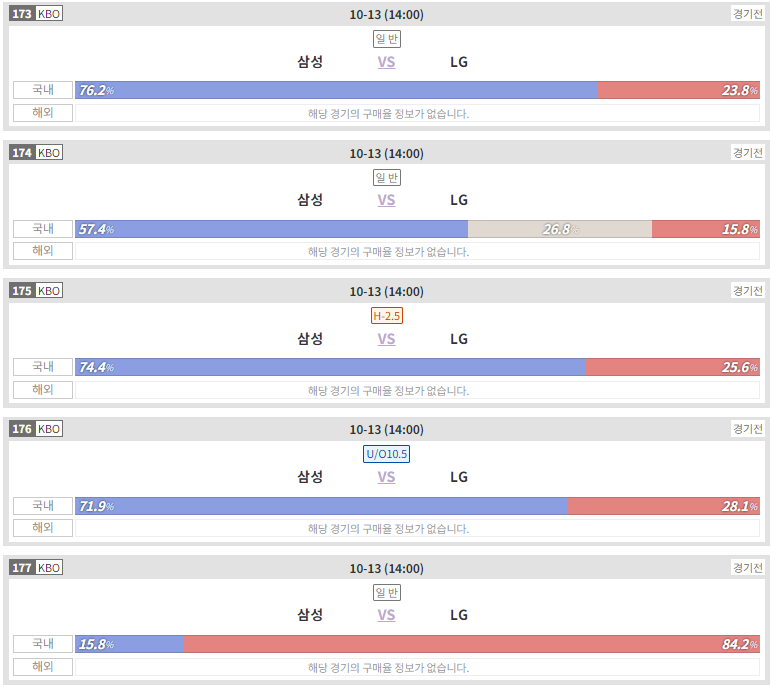Click the 일반 badge in match 173
The height and width of the screenshot is (685, 771).
(x=387, y=39)
